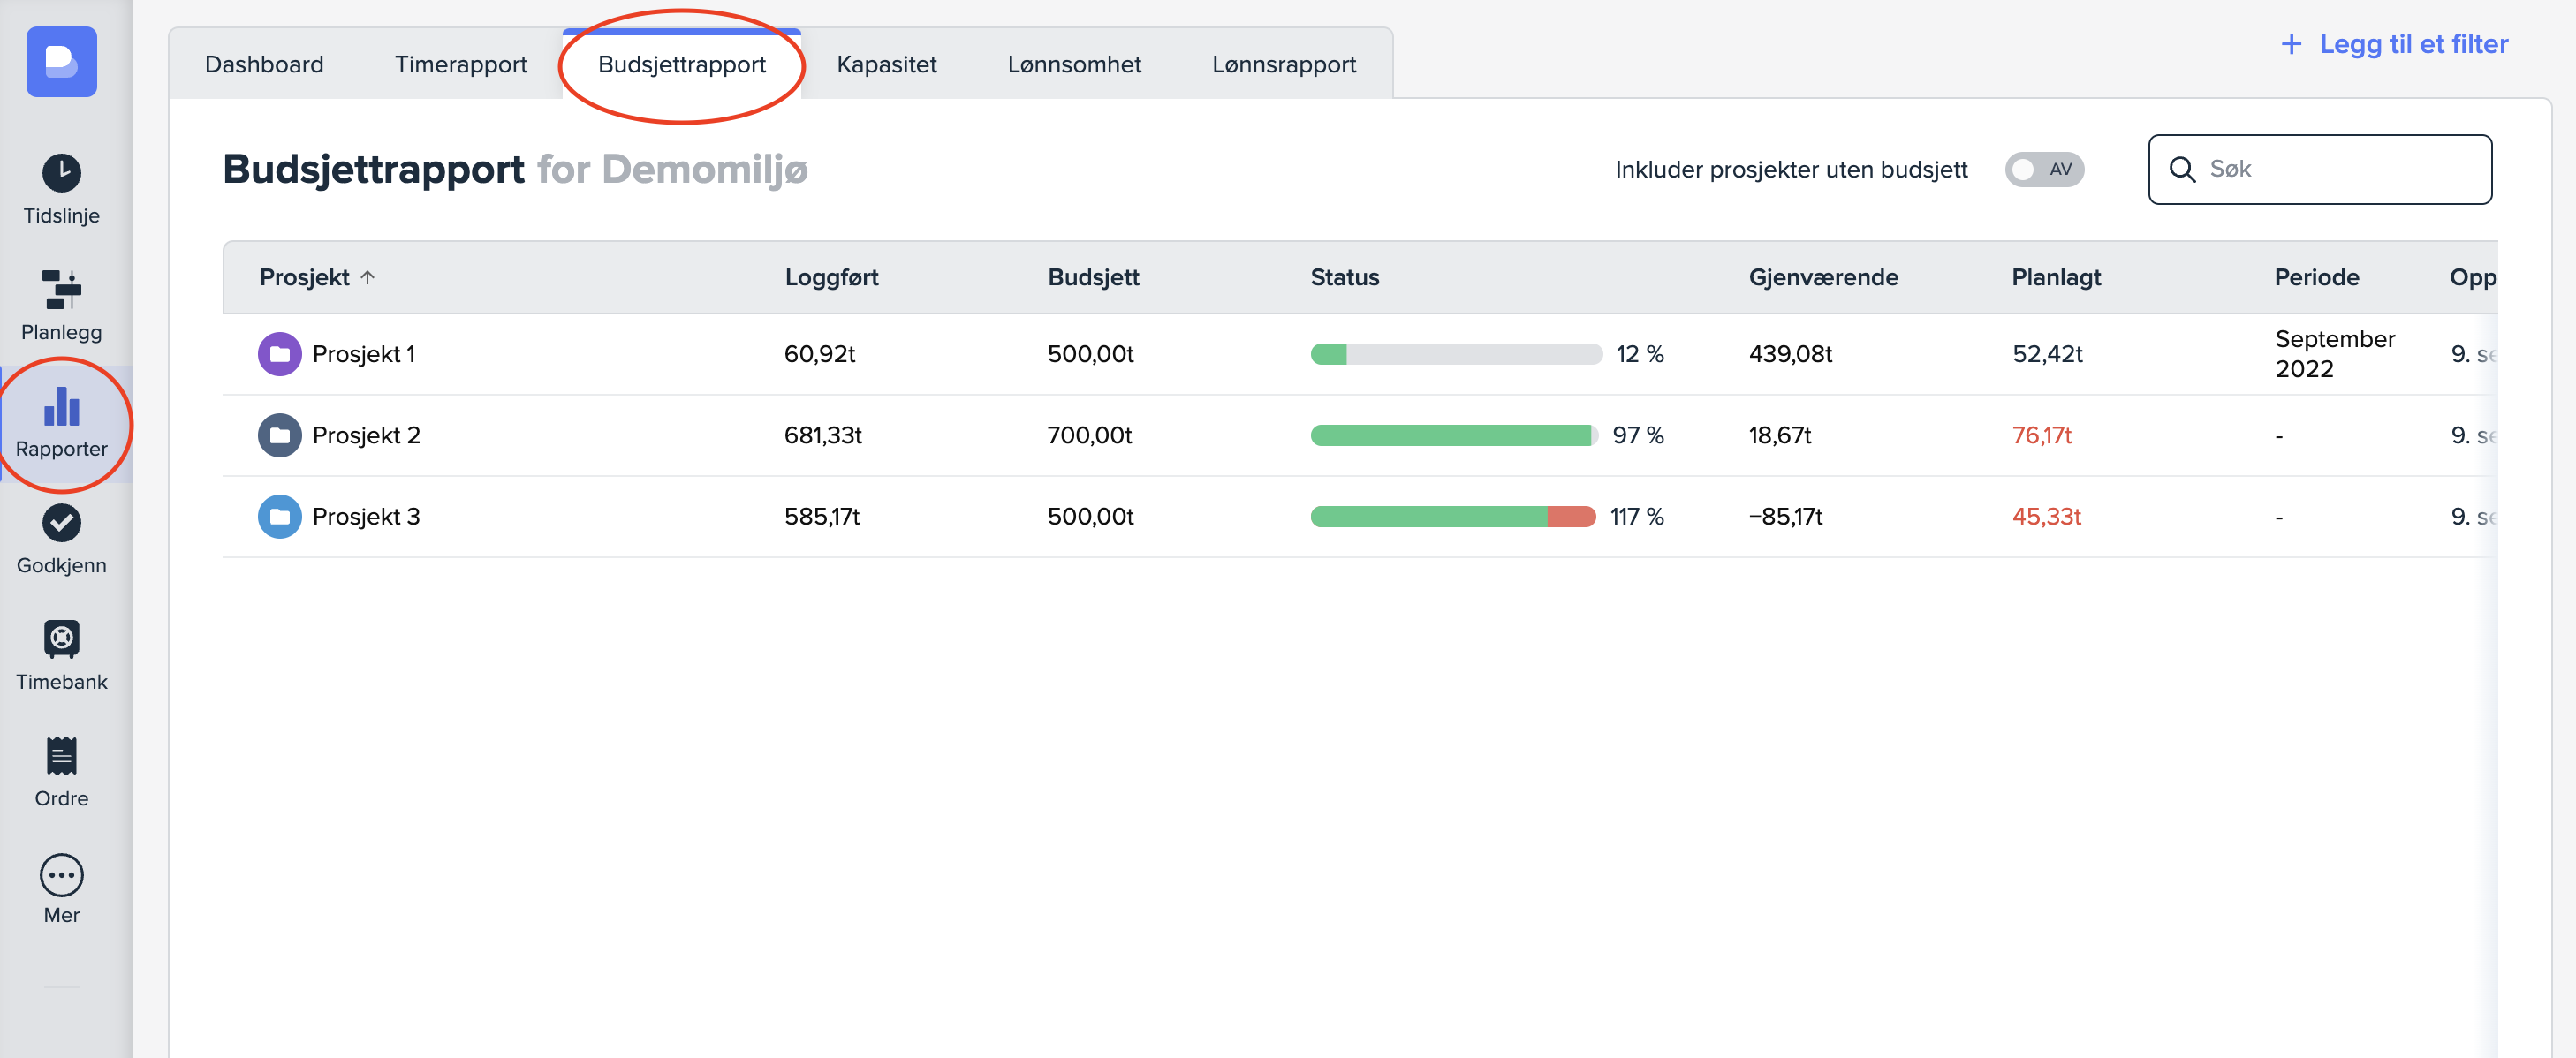Click the purple Prosjekt 1 folder icon
The height and width of the screenshot is (1058, 2576).
279,354
